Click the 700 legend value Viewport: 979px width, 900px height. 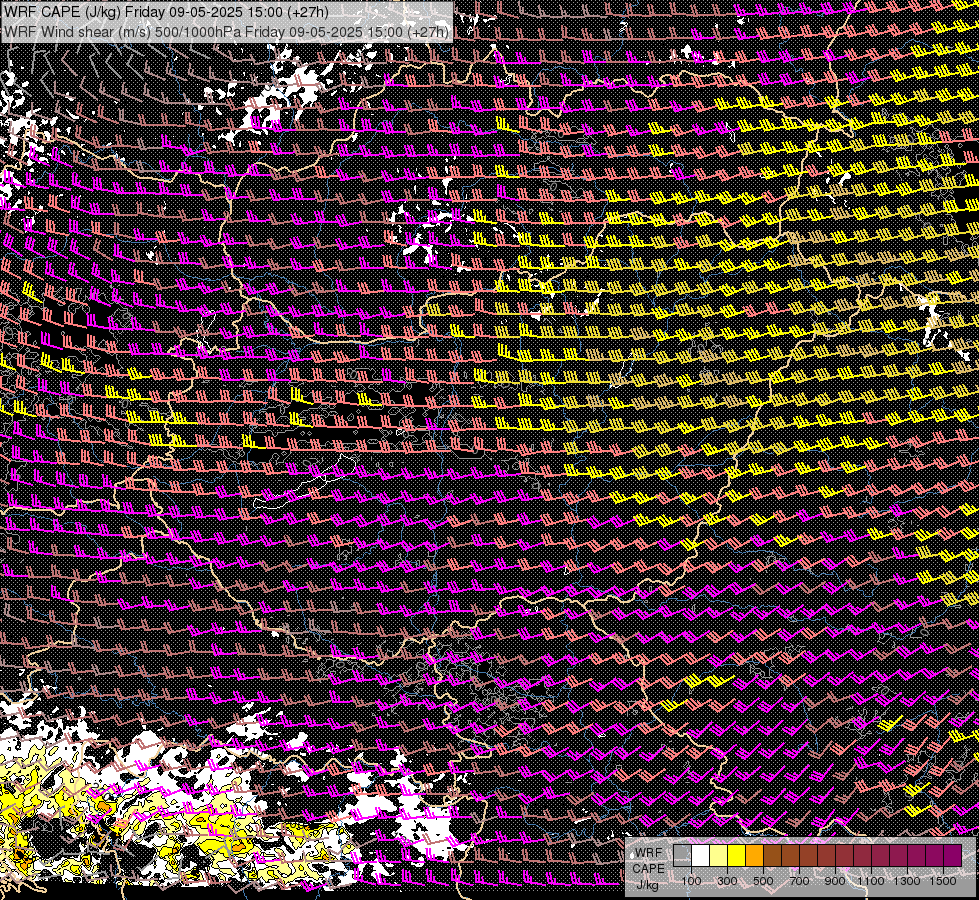pos(800,881)
